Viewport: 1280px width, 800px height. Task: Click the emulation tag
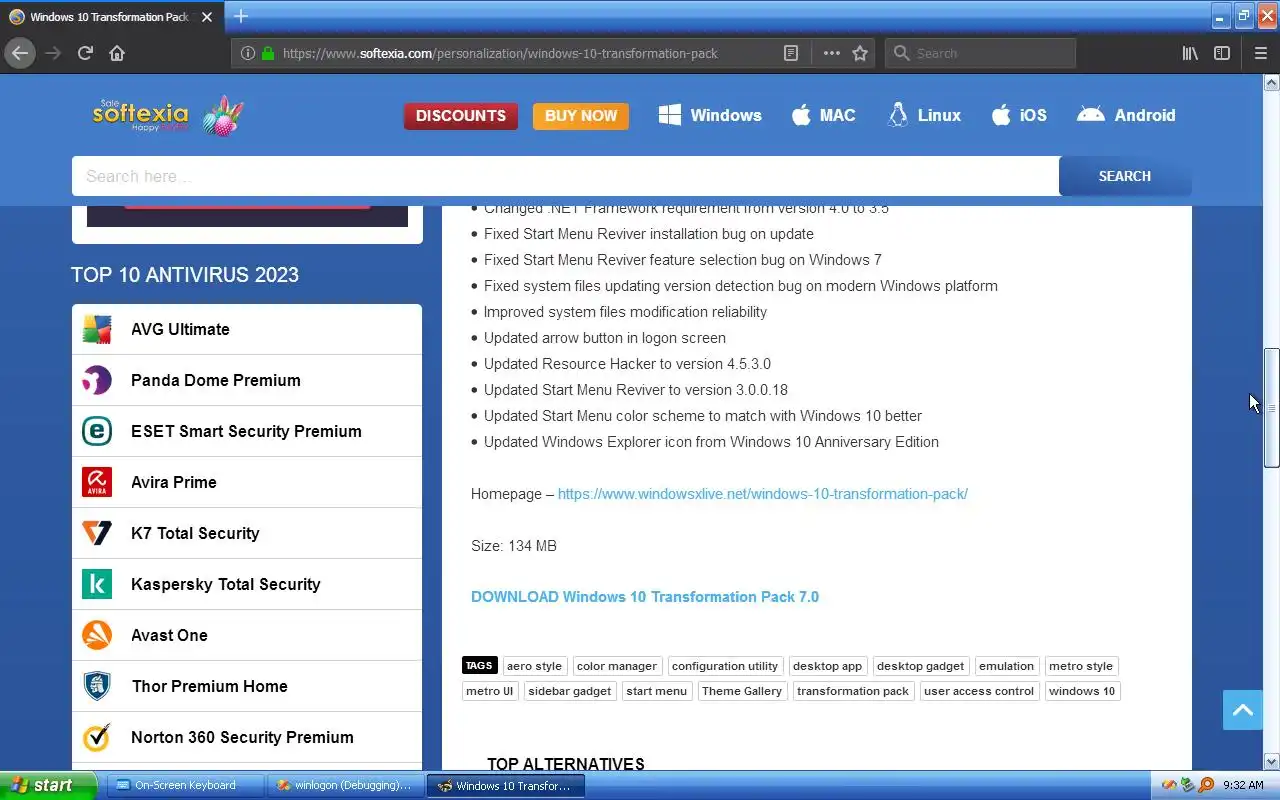coord(1007,666)
